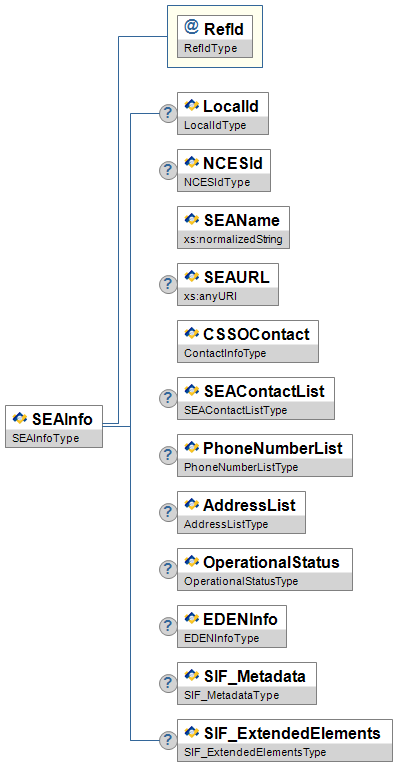Click the question mark next to SIF_Metadata
This screenshot has height=766, width=415.
tap(168, 683)
